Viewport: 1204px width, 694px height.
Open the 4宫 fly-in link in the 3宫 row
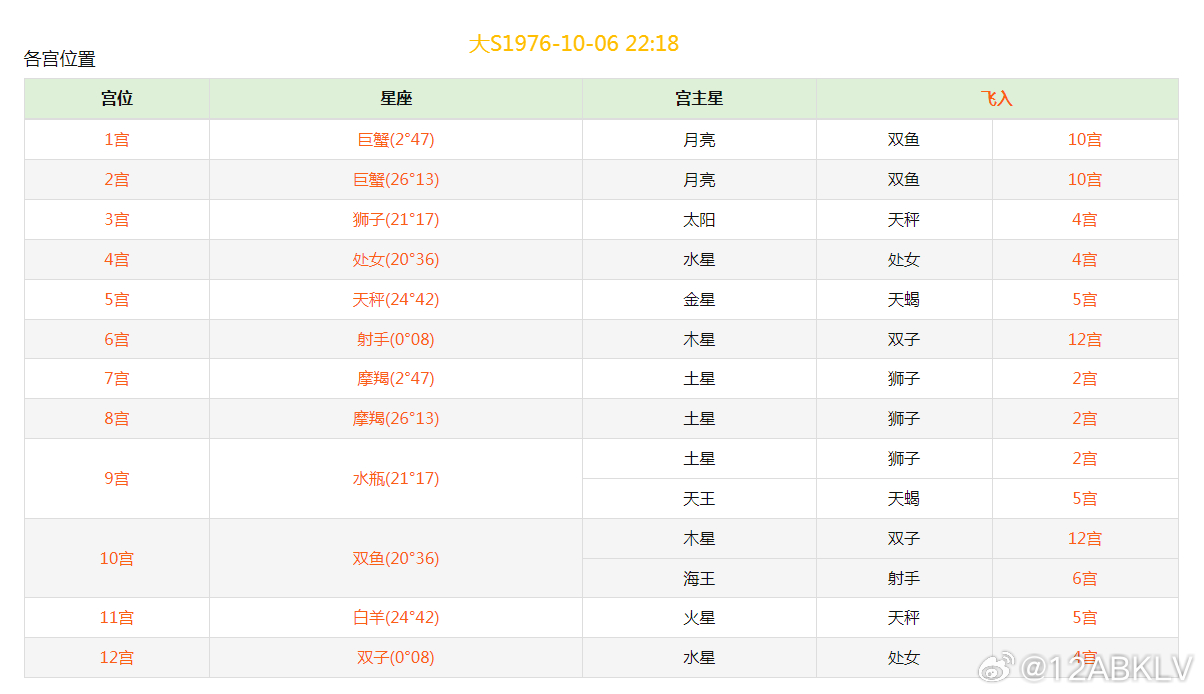[x=1085, y=220]
